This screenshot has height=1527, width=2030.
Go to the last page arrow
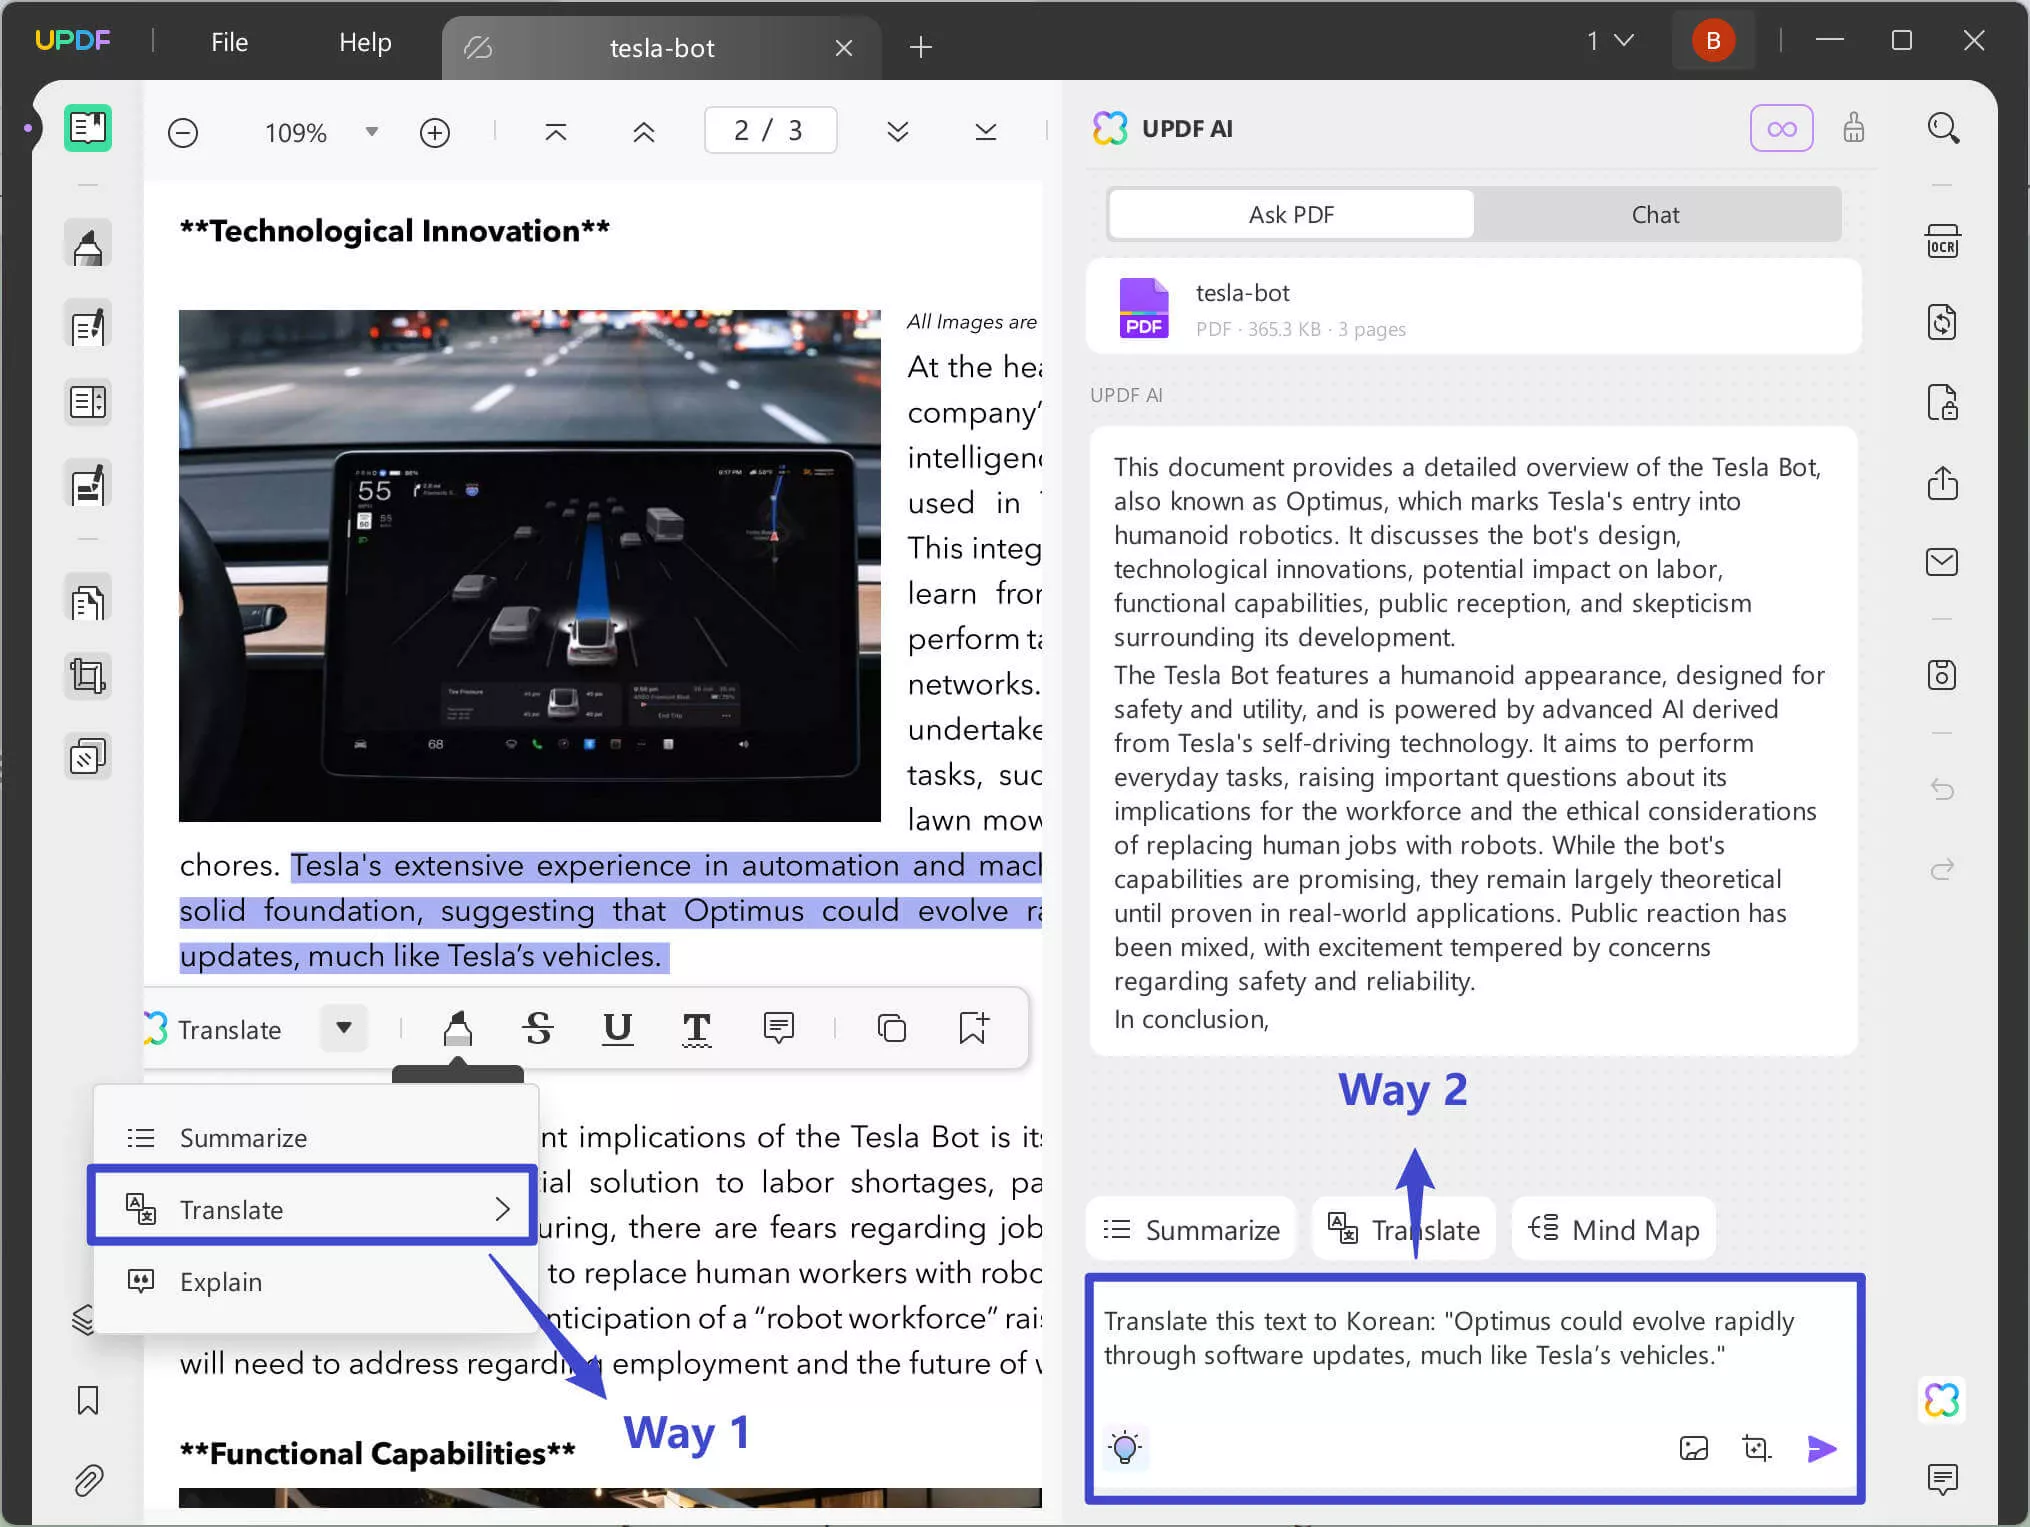[986, 132]
